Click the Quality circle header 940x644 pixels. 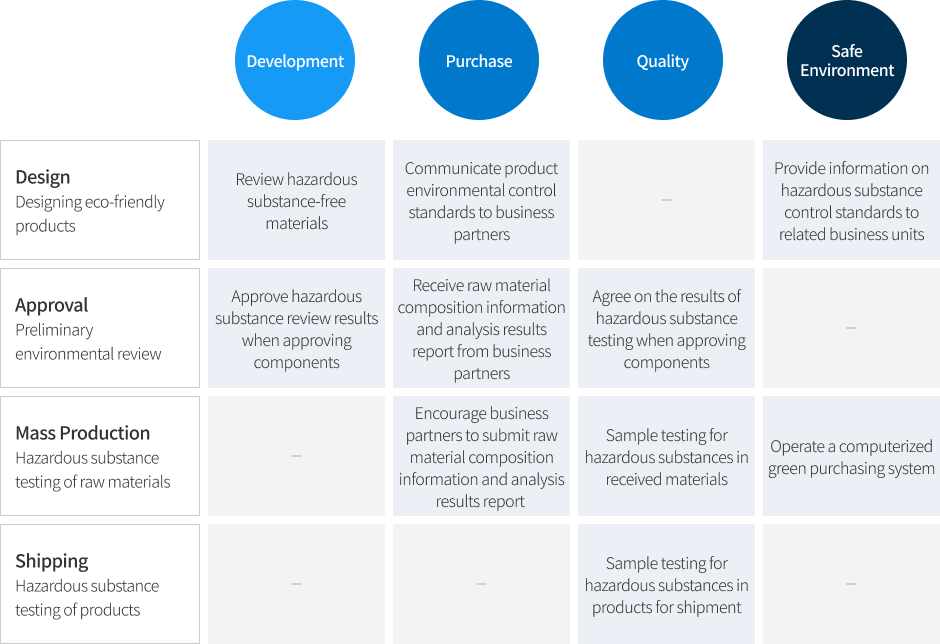coord(662,60)
